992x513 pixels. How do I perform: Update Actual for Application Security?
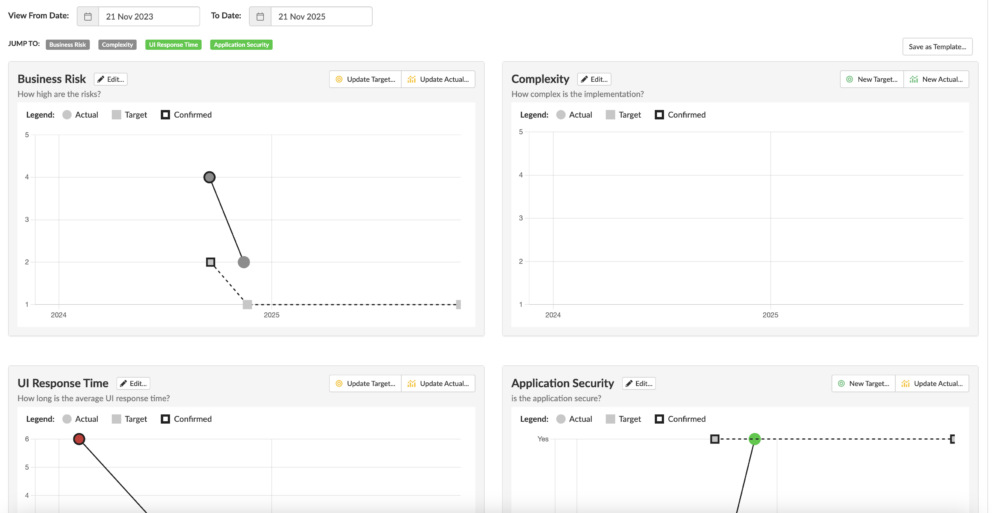[933, 383]
